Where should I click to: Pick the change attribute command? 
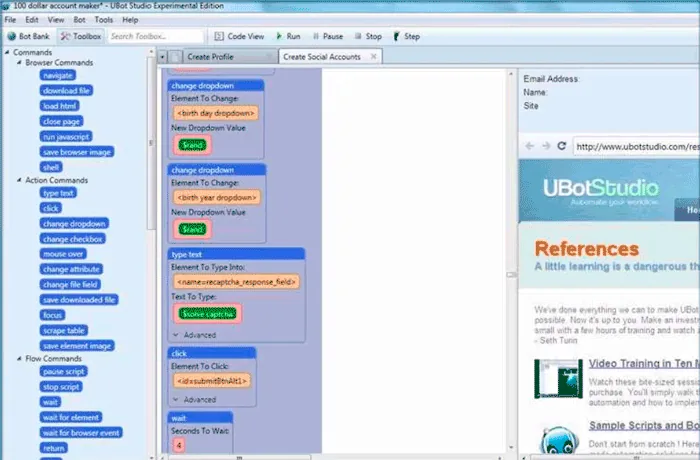click(x=71, y=269)
